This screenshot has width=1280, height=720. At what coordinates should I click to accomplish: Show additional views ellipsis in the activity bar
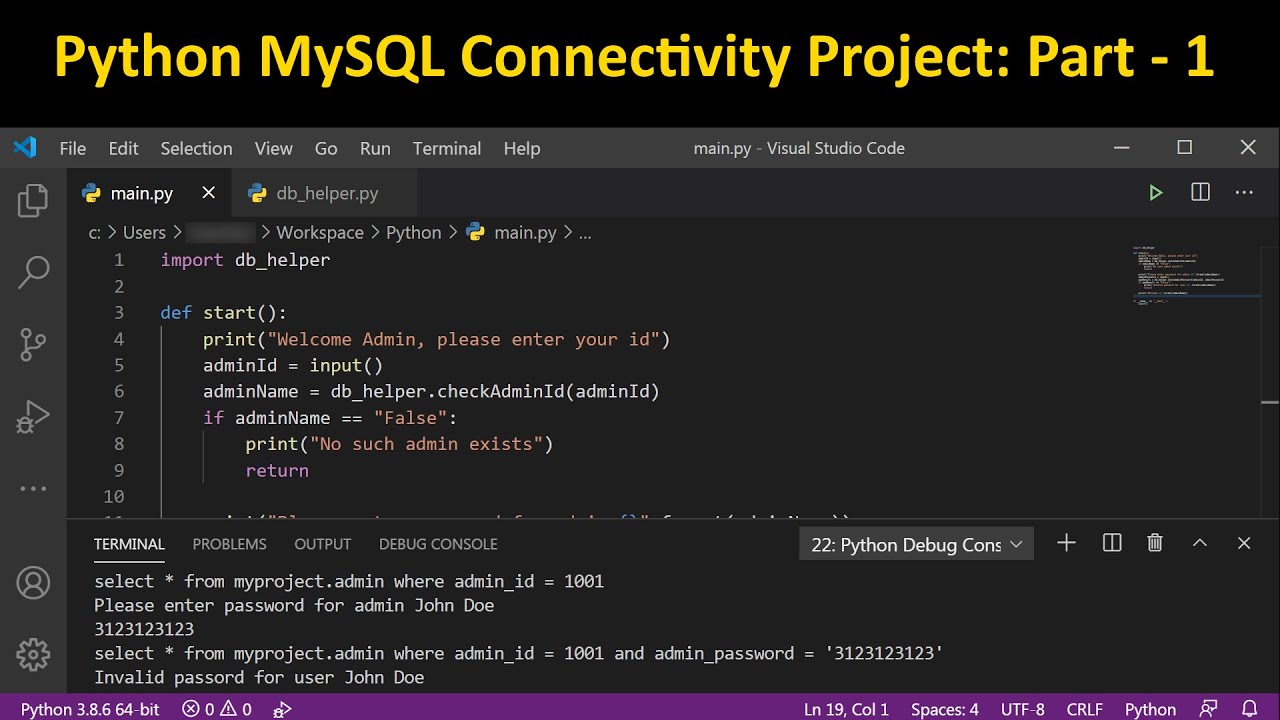33,489
